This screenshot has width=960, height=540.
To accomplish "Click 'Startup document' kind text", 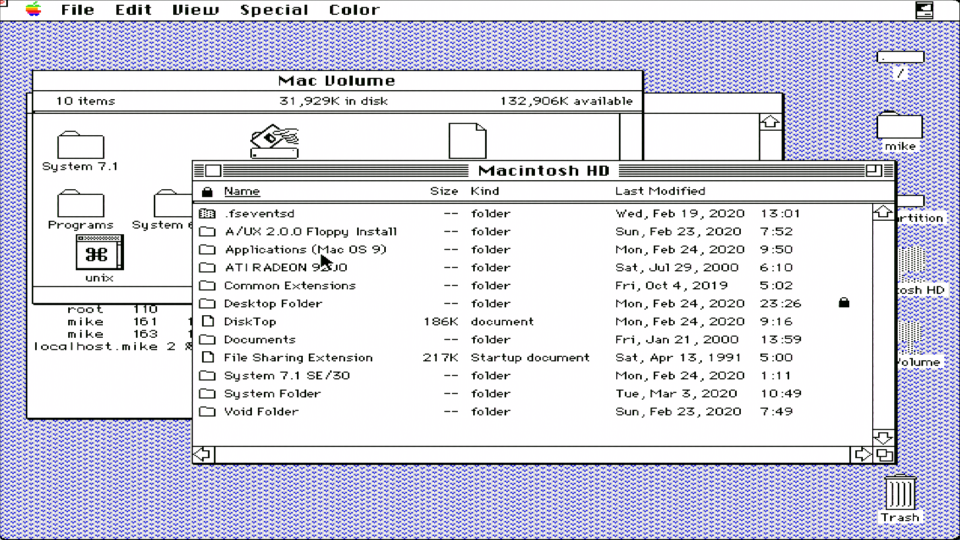I will point(530,358).
